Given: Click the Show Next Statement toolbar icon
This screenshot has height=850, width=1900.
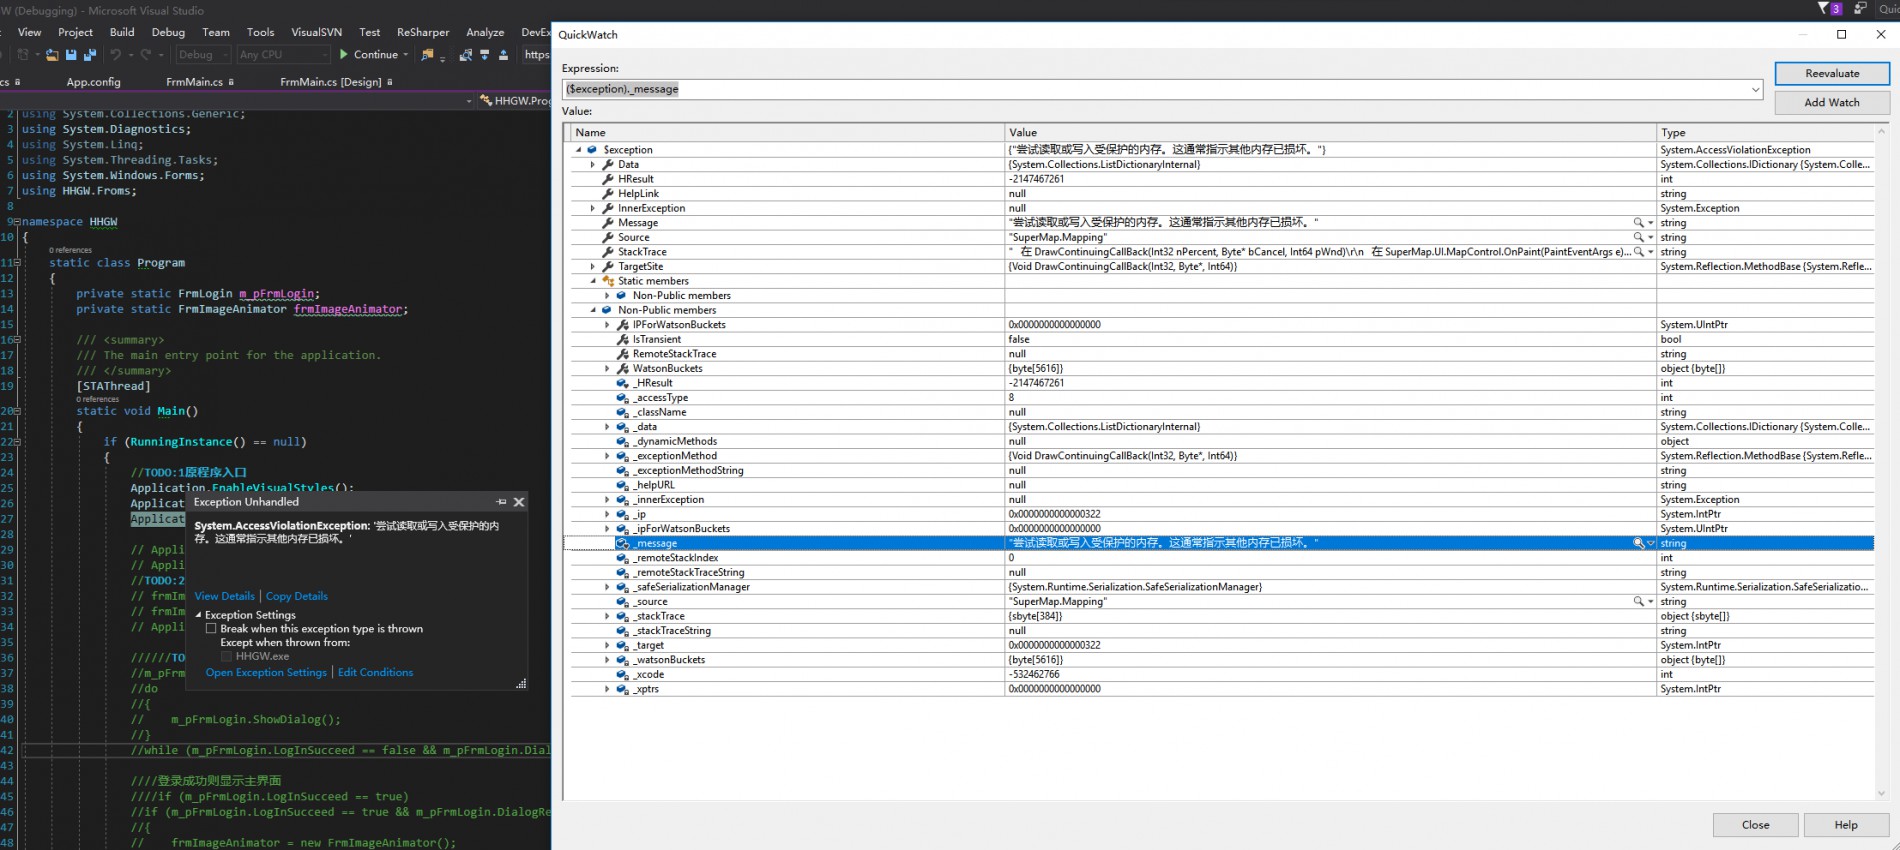Looking at the screenshot, I should point(466,54).
